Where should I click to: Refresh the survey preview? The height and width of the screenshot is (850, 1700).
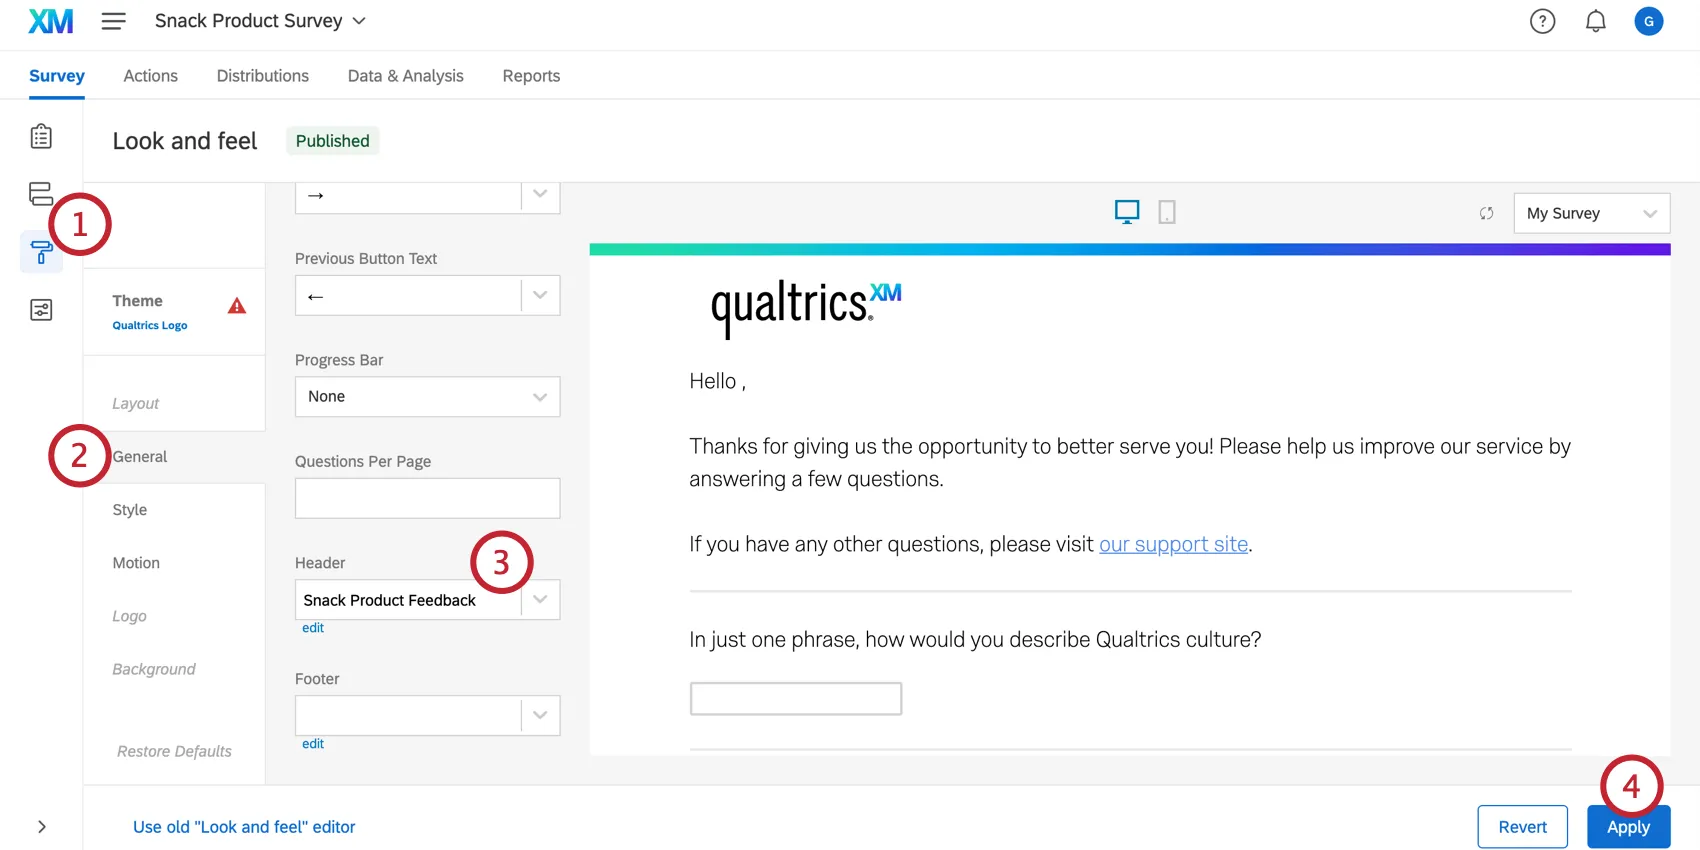(1487, 213)
